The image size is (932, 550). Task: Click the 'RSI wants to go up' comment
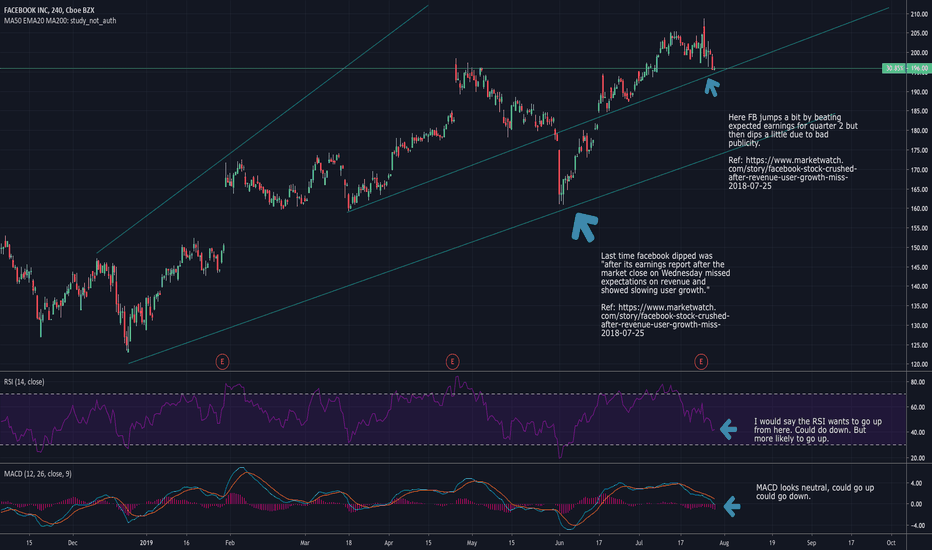tap(818, 430)
